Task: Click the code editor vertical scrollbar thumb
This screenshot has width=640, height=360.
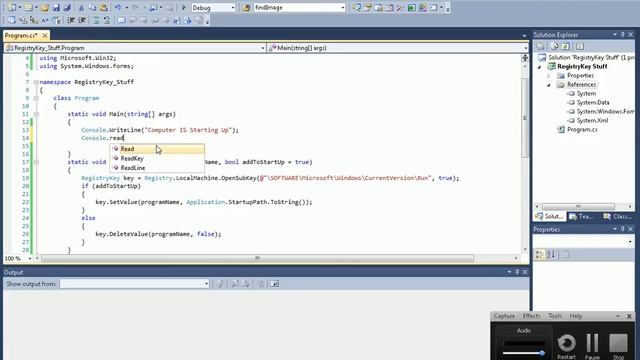Action: click(524, 118)
